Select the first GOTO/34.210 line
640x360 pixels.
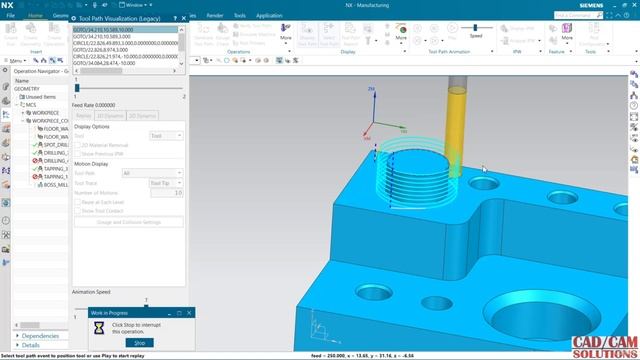click(x=125, y=30)
